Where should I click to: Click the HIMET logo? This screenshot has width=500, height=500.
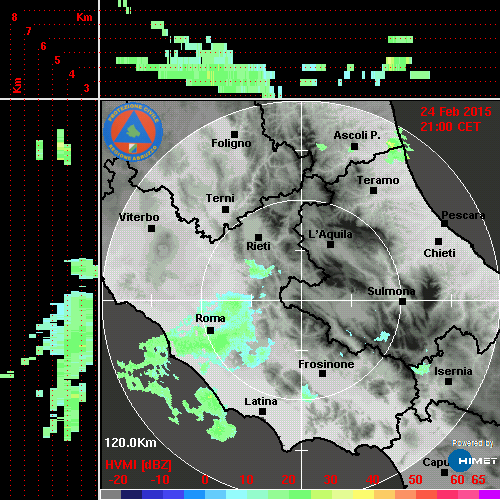pos(473,461)
